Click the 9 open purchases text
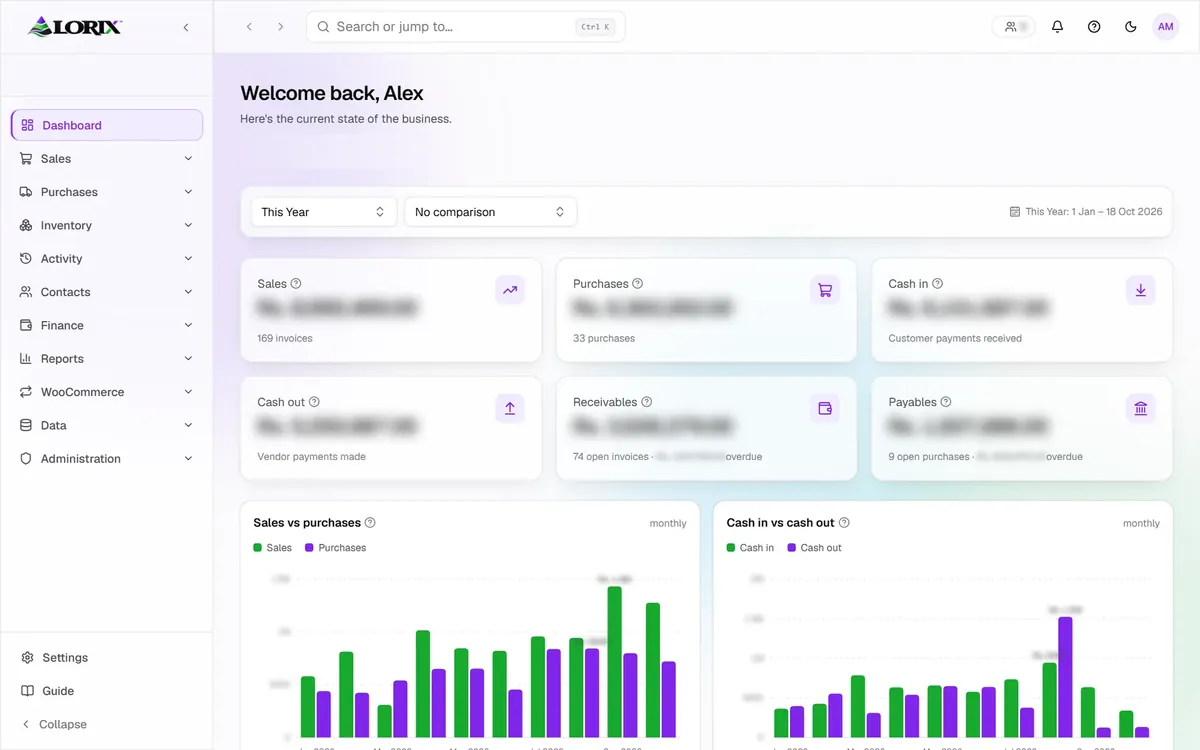The height and width of the screenshot is (750, 1200). [929, 457]
